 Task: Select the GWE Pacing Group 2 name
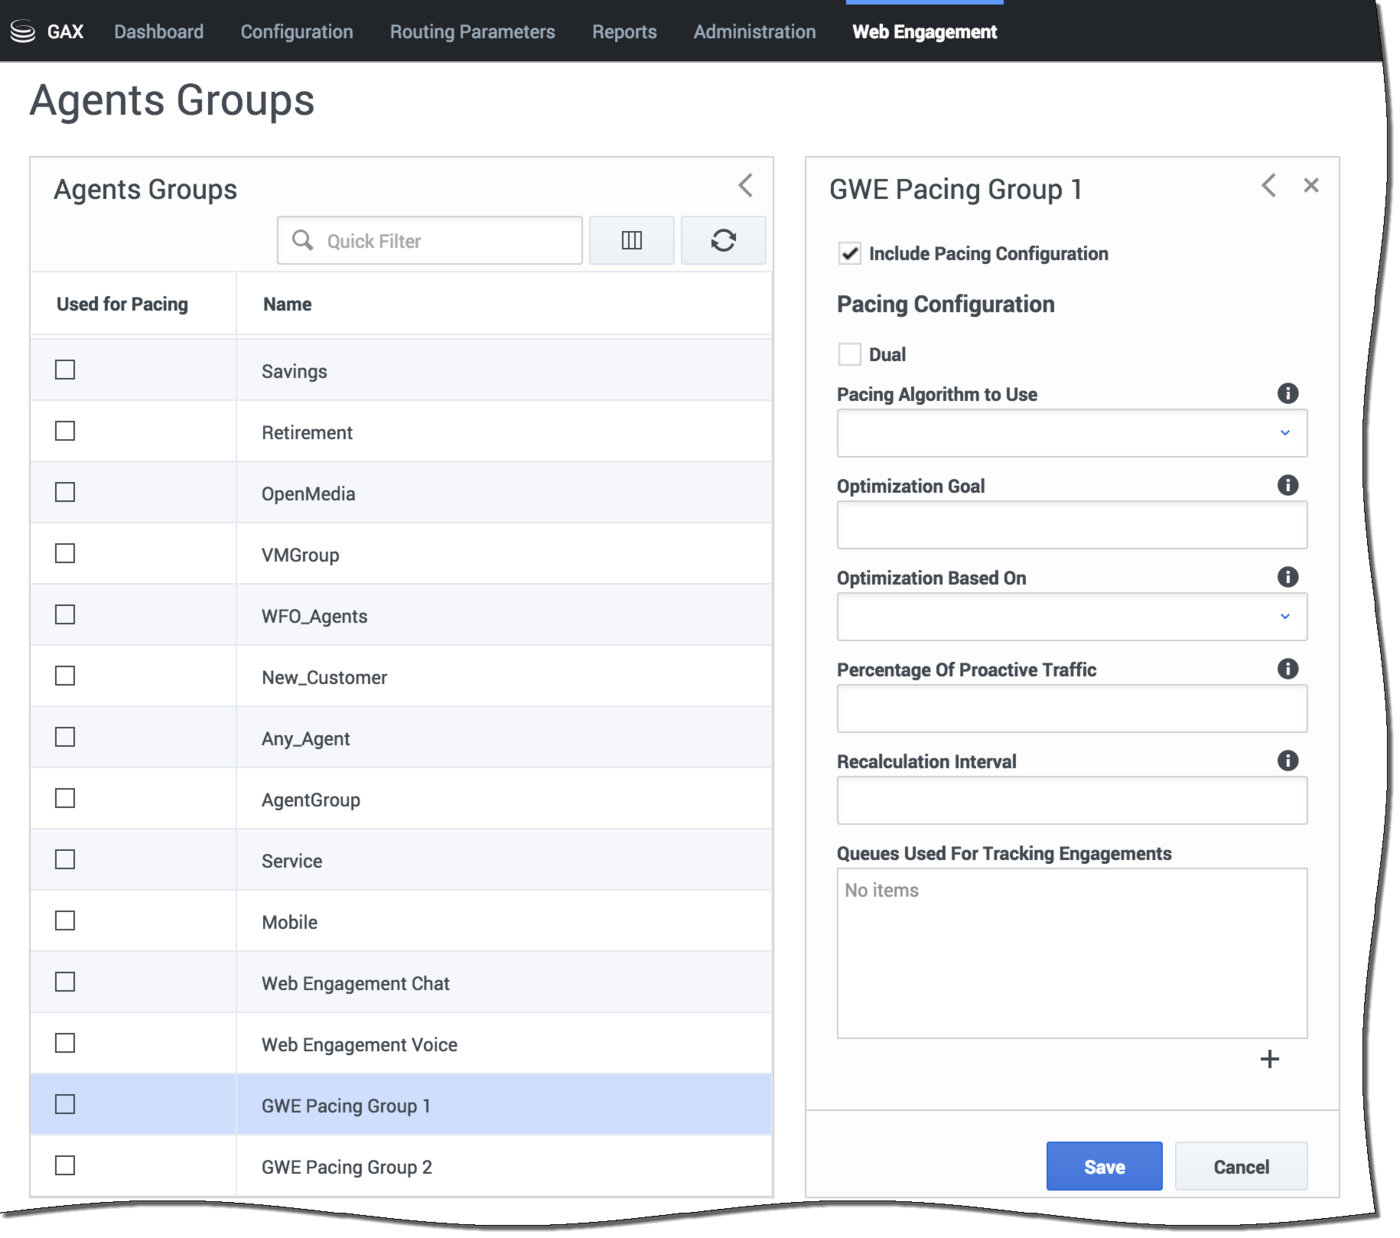coord(347,1166)
